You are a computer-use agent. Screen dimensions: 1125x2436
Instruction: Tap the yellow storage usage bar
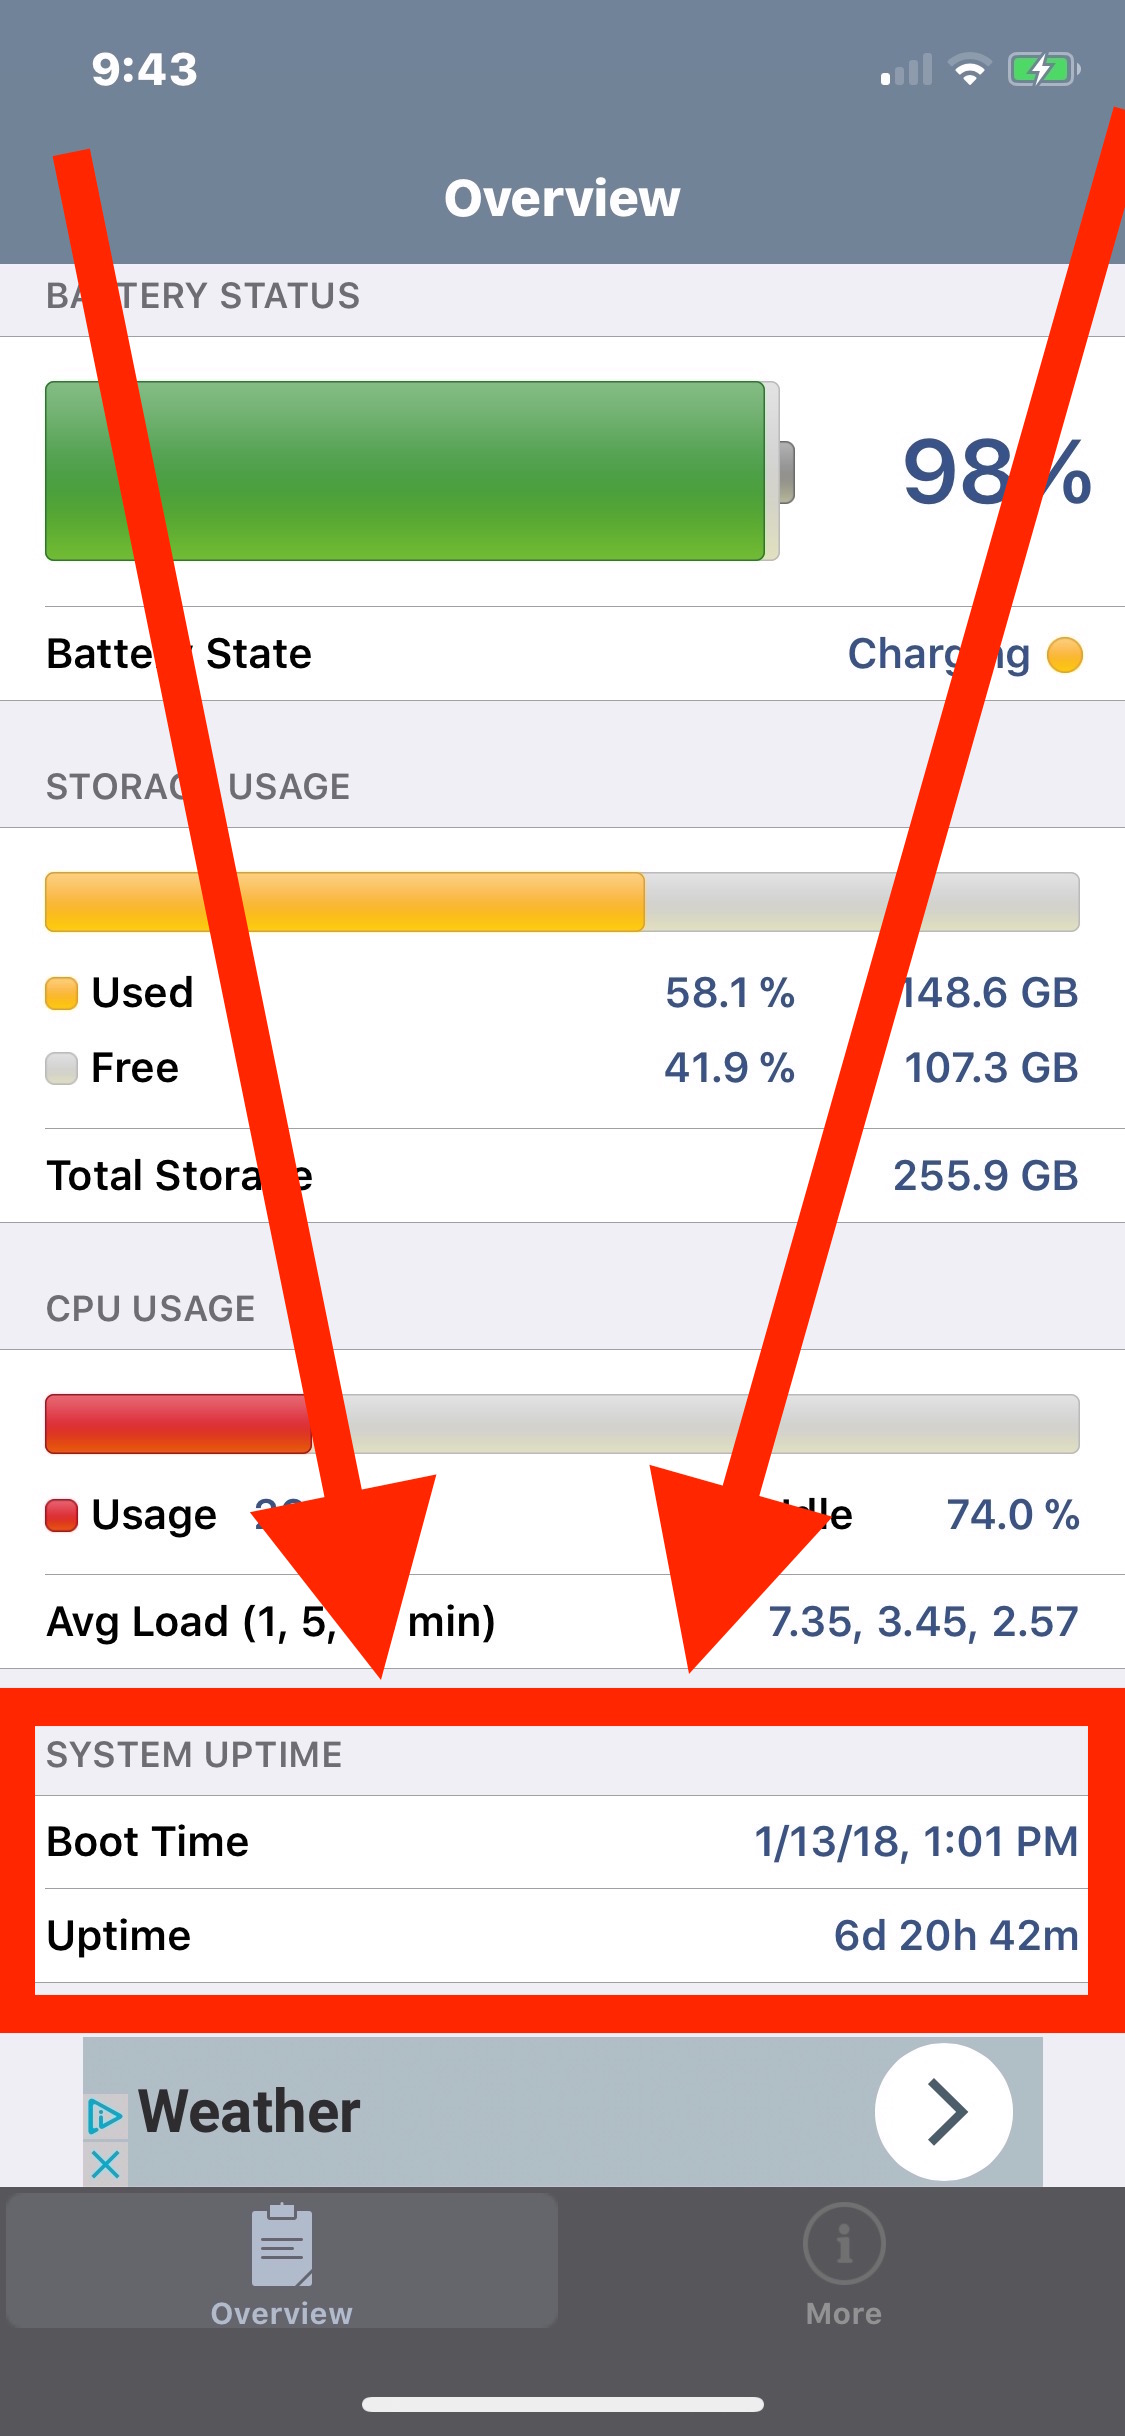(x=345, y=902)
